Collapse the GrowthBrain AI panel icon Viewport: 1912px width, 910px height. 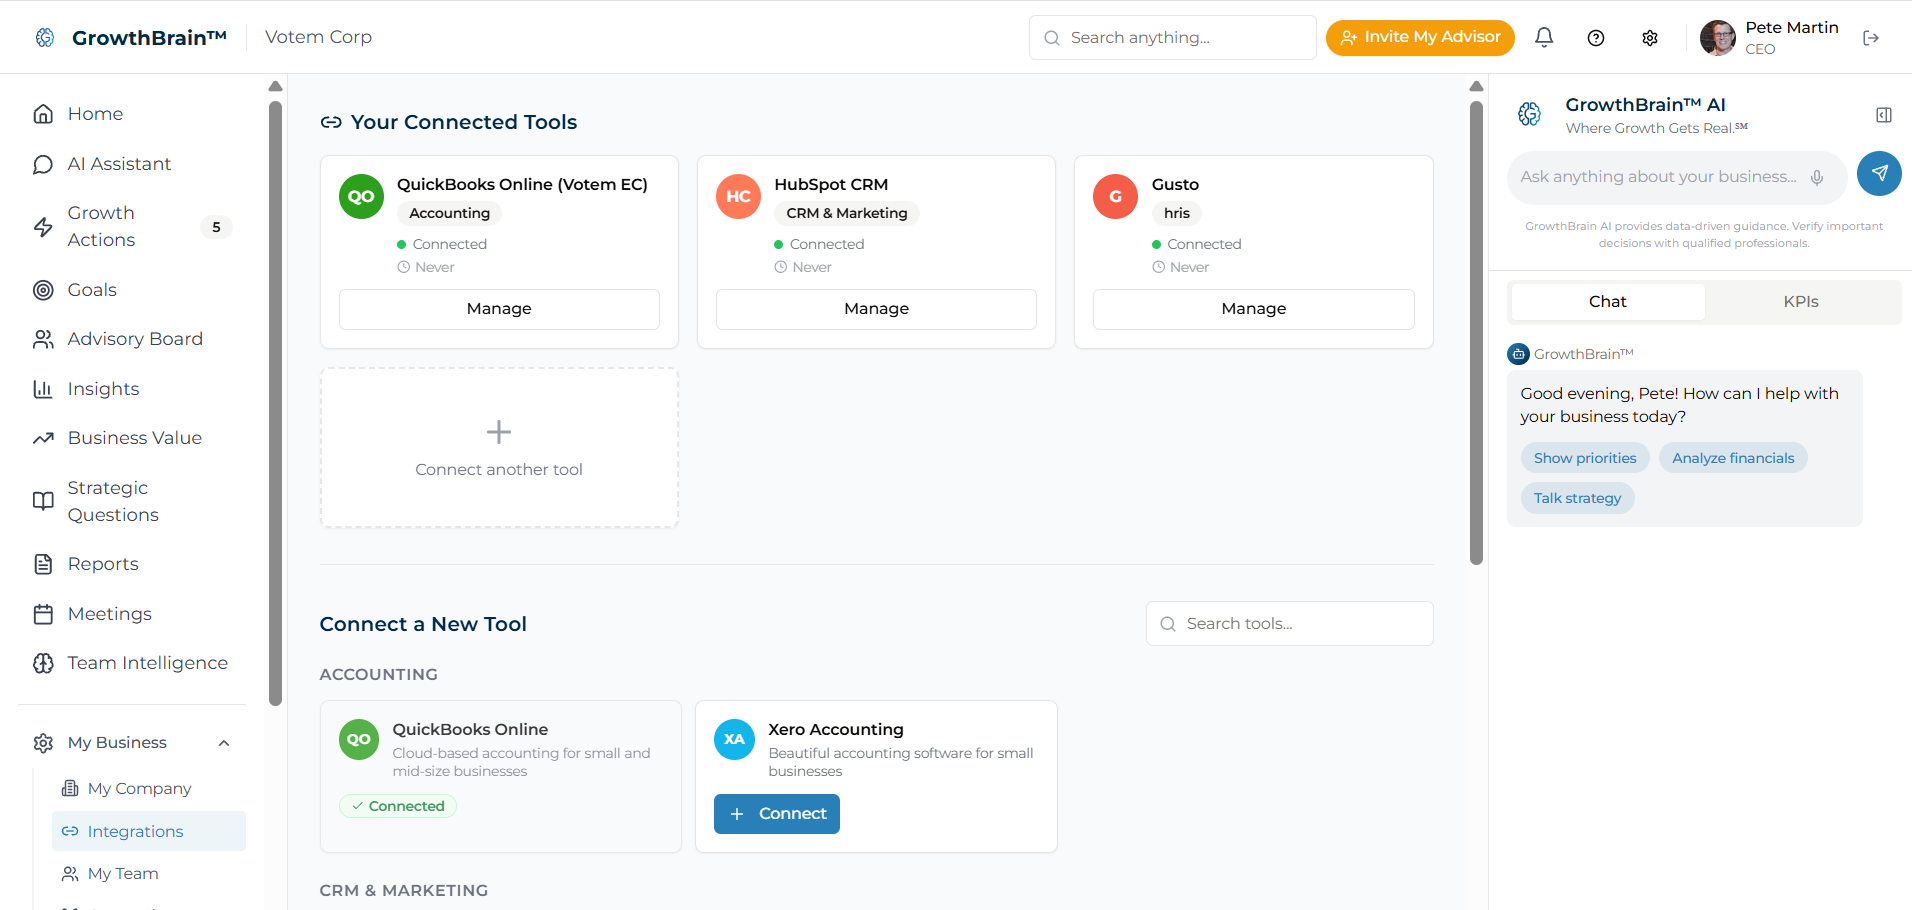click(x=1883, y=114)
